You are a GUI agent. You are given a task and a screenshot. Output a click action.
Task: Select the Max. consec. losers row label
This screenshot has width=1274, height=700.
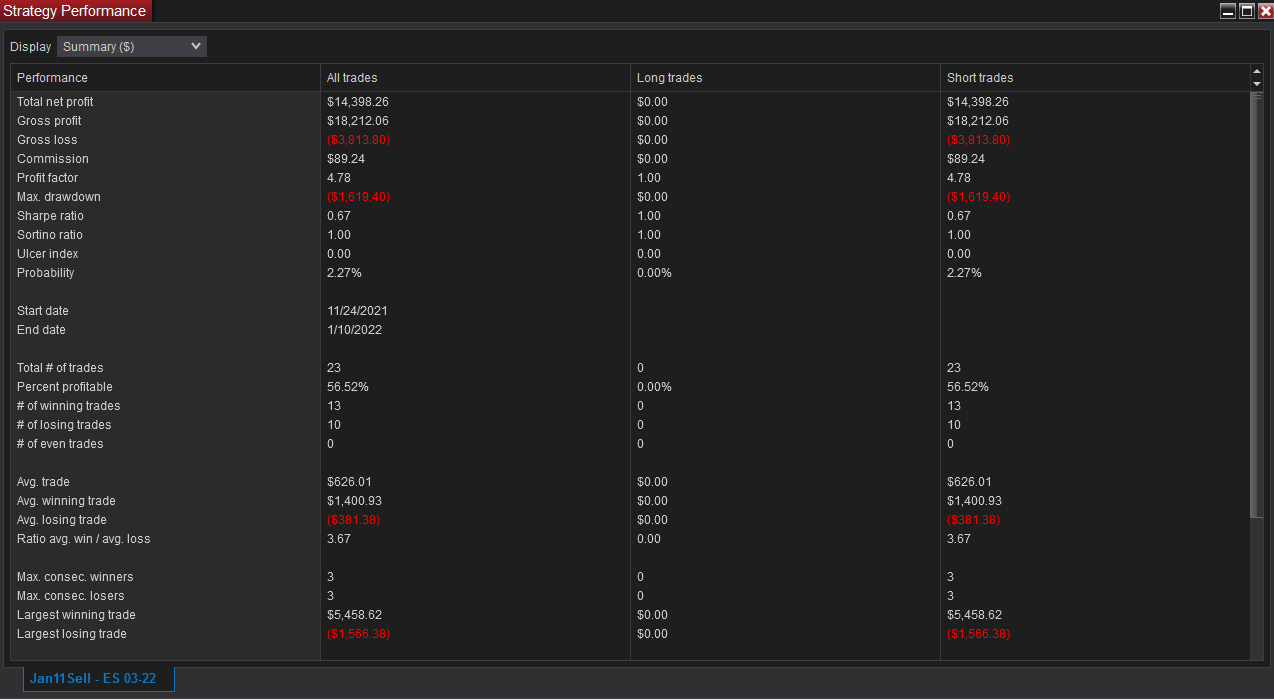pos(71,596)
